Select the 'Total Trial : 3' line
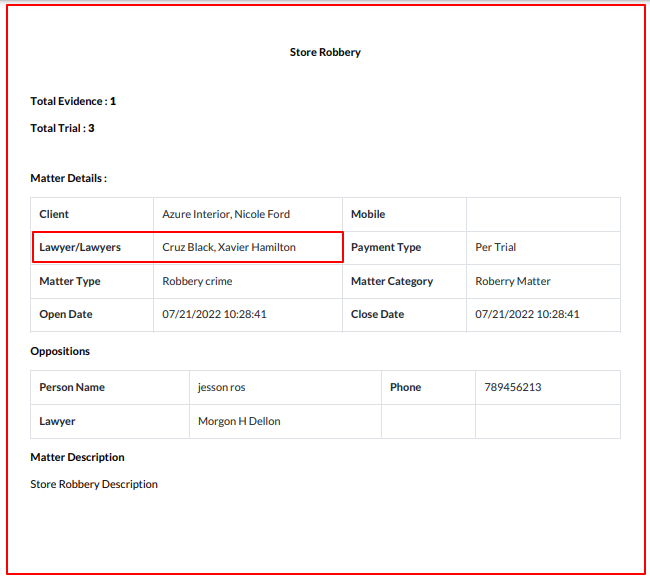The height and width of the screenshot is (579, 650). [x=62, y=128]
